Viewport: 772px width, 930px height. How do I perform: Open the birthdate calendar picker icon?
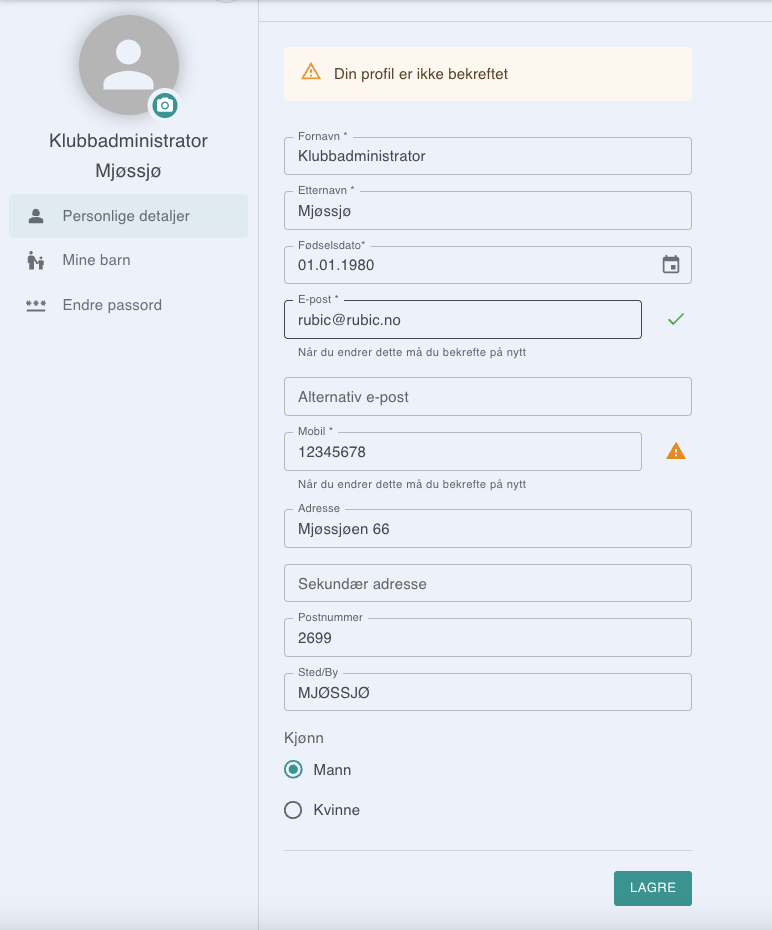671,265
